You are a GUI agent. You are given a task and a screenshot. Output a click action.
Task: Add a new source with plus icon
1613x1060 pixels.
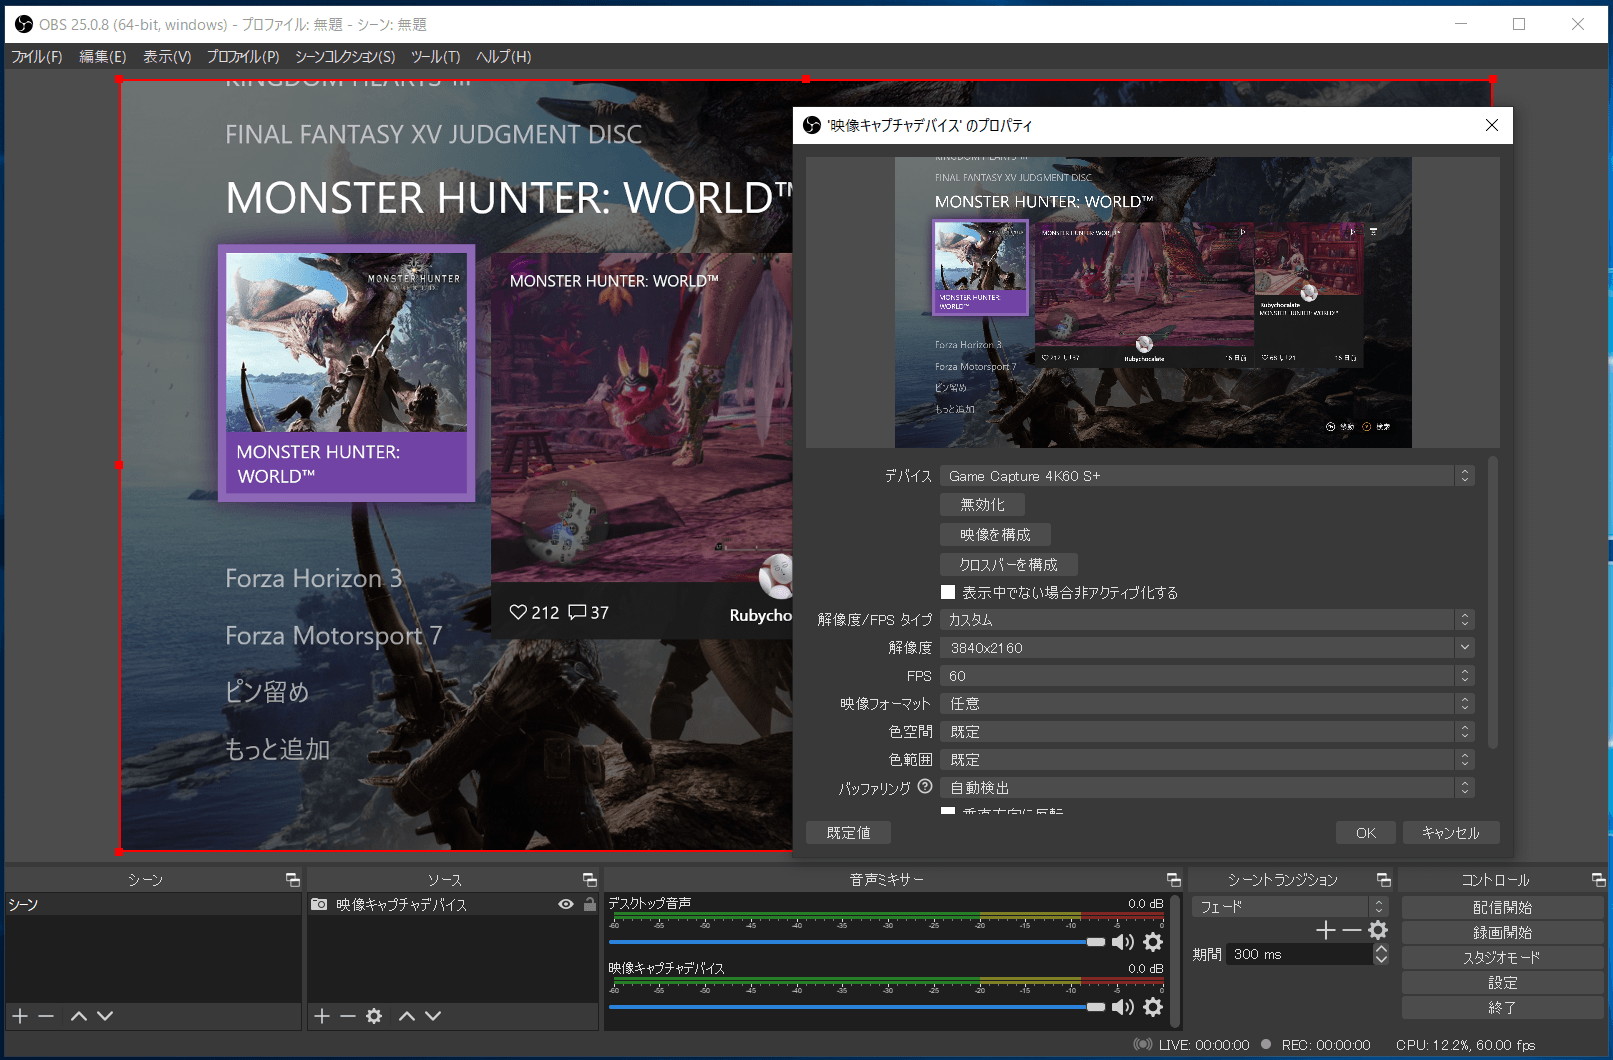click(322, 1016)
